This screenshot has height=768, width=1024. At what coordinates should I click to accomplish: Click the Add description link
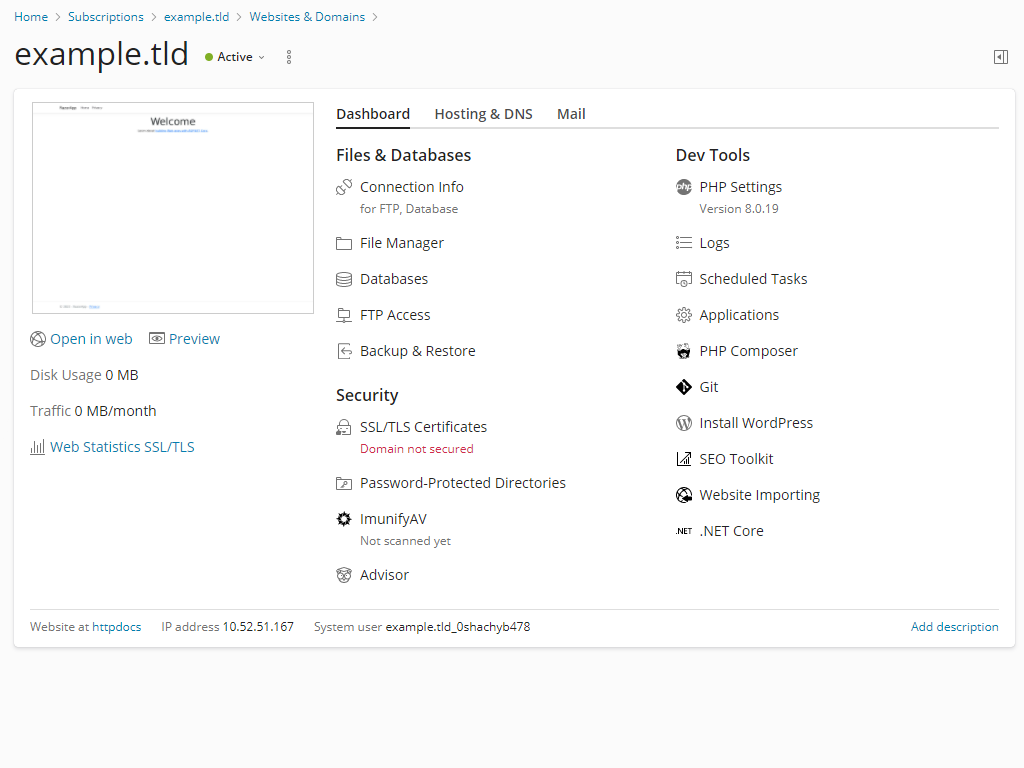954,627
